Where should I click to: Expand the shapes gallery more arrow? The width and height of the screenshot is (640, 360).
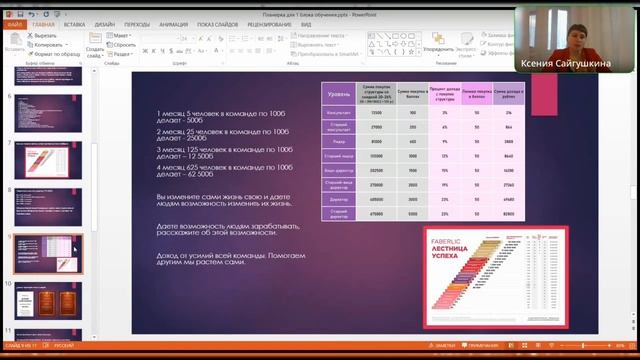click(x=419, y=53)
